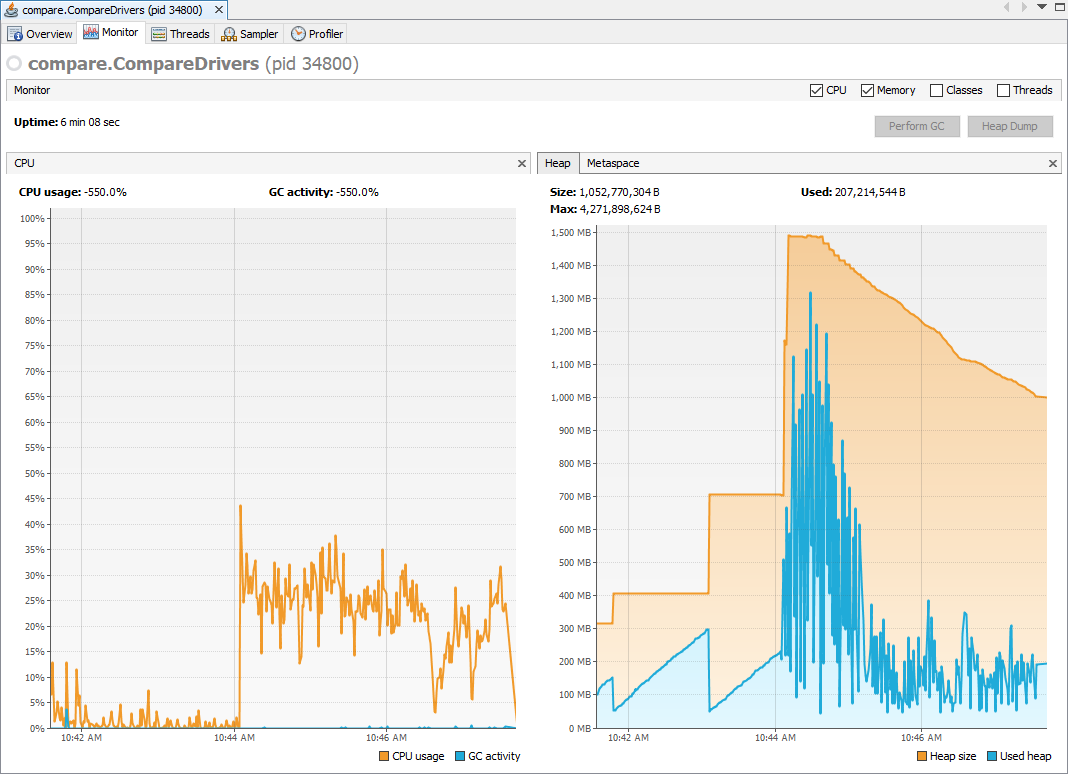Click the Heap Dump button

pyautogui.click(x=1010, y=127)
